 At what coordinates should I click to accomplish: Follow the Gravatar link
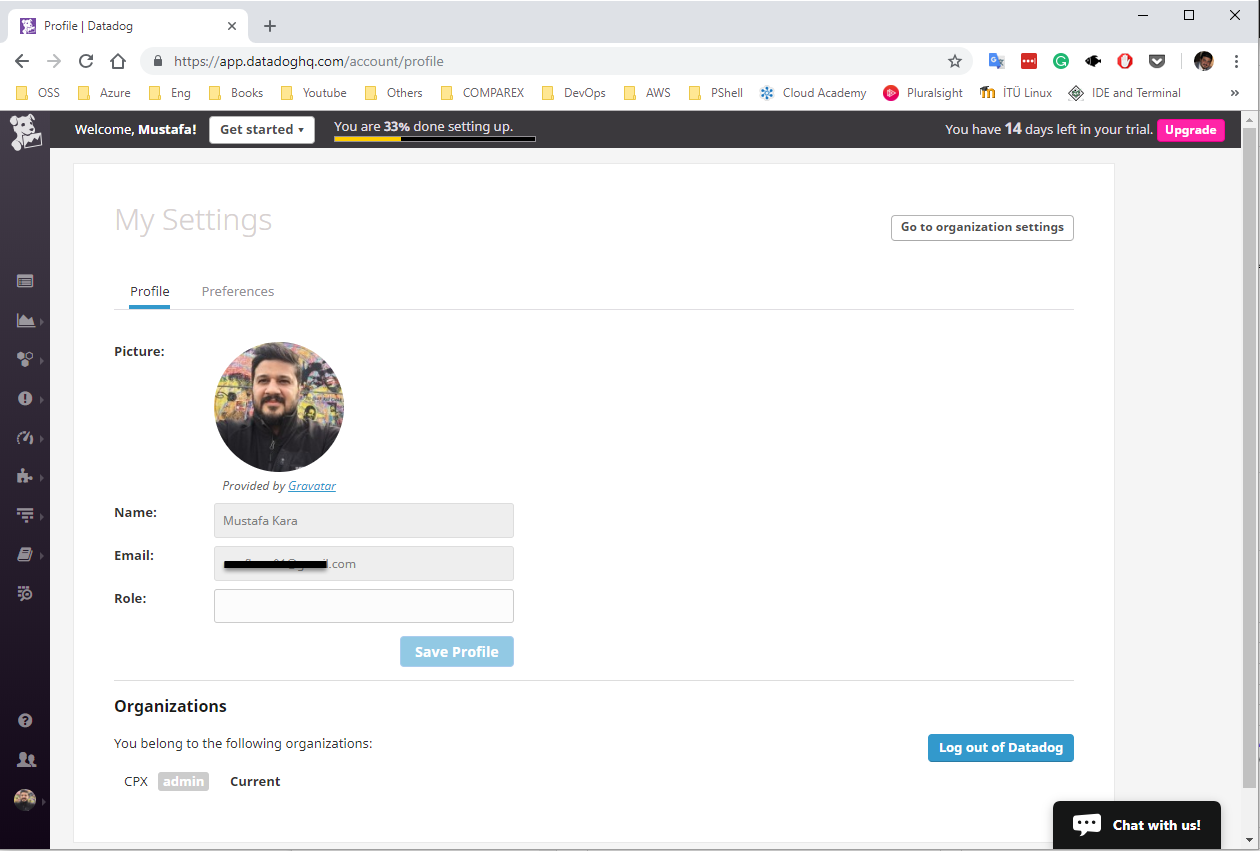point(312,486)
